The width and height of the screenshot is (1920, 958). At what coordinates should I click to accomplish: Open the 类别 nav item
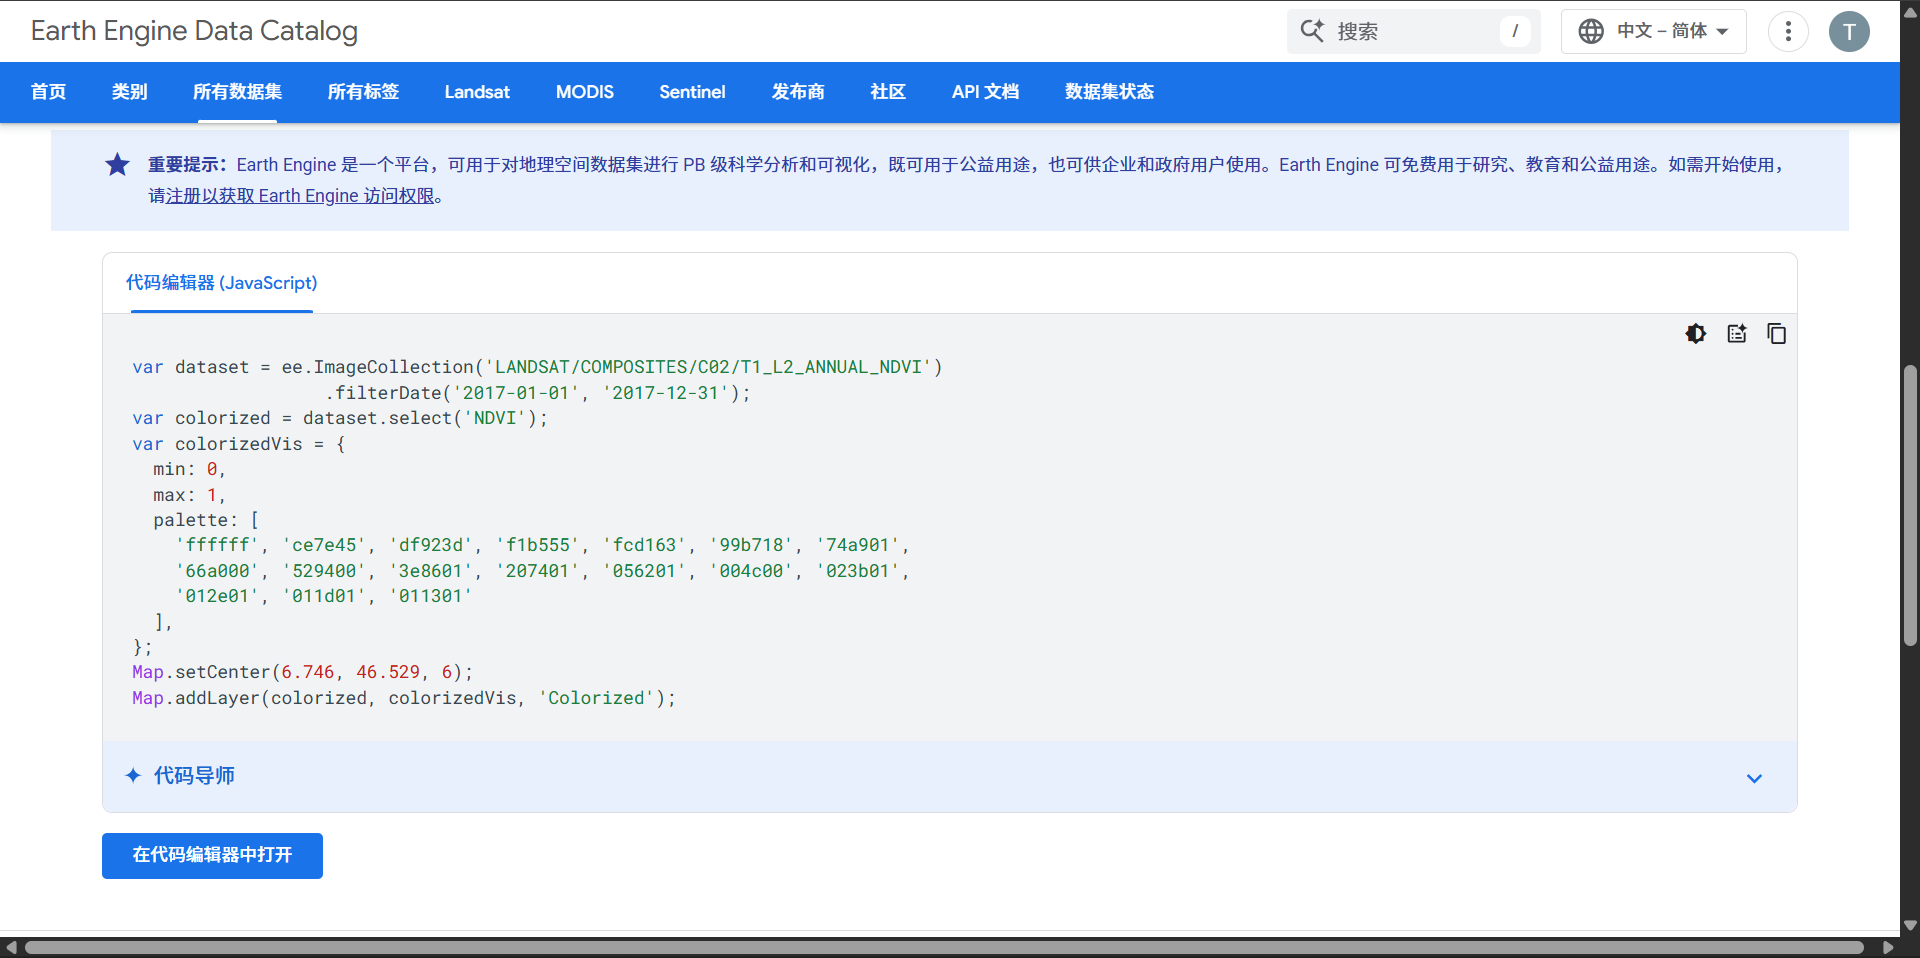pyautogui.click(x=130, y=92)
